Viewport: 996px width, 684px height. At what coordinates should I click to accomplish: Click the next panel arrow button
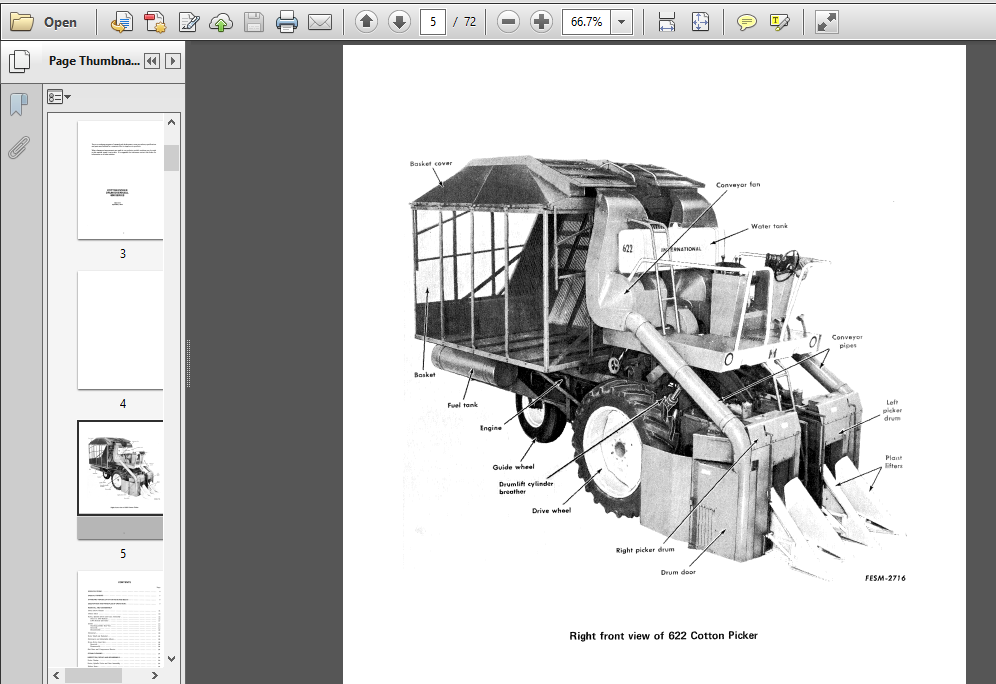(x=173, y=61)
